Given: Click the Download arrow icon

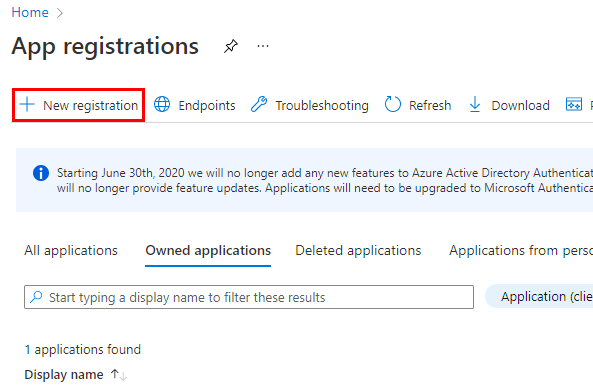Looking at the screenshot, I should (x=475, y=104).
